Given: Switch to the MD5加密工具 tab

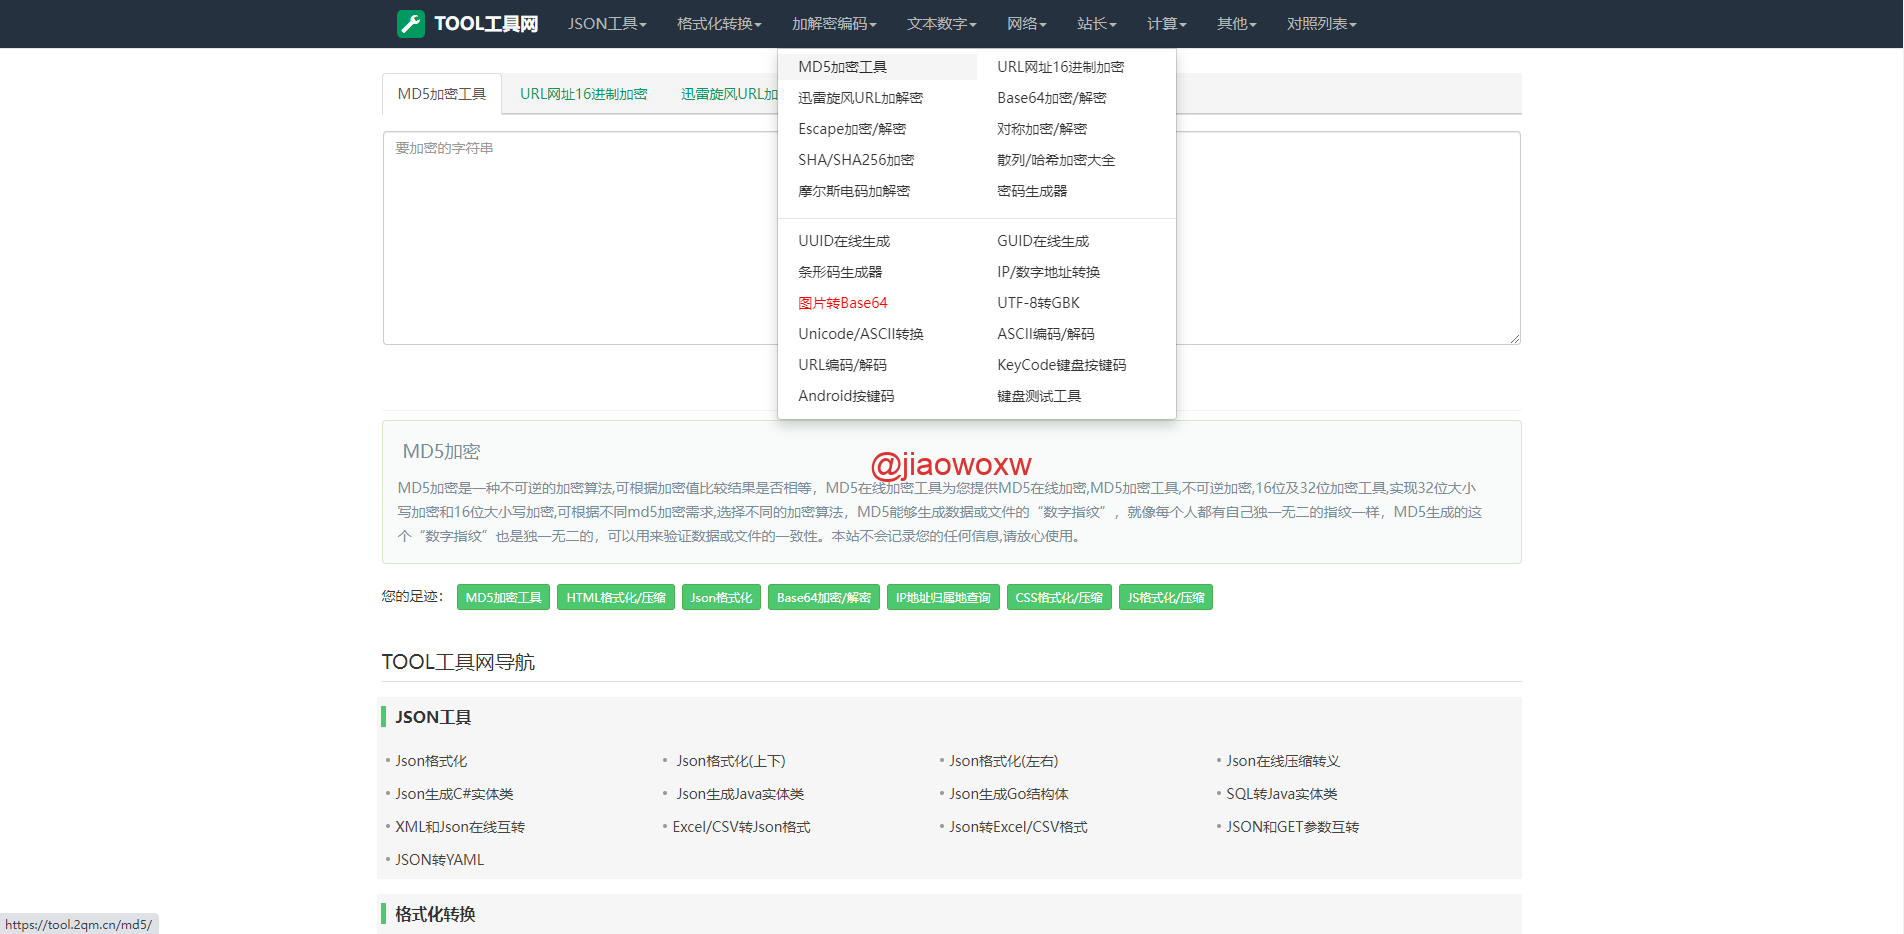Looking at the screenshot, I should (x=442, y=94).
